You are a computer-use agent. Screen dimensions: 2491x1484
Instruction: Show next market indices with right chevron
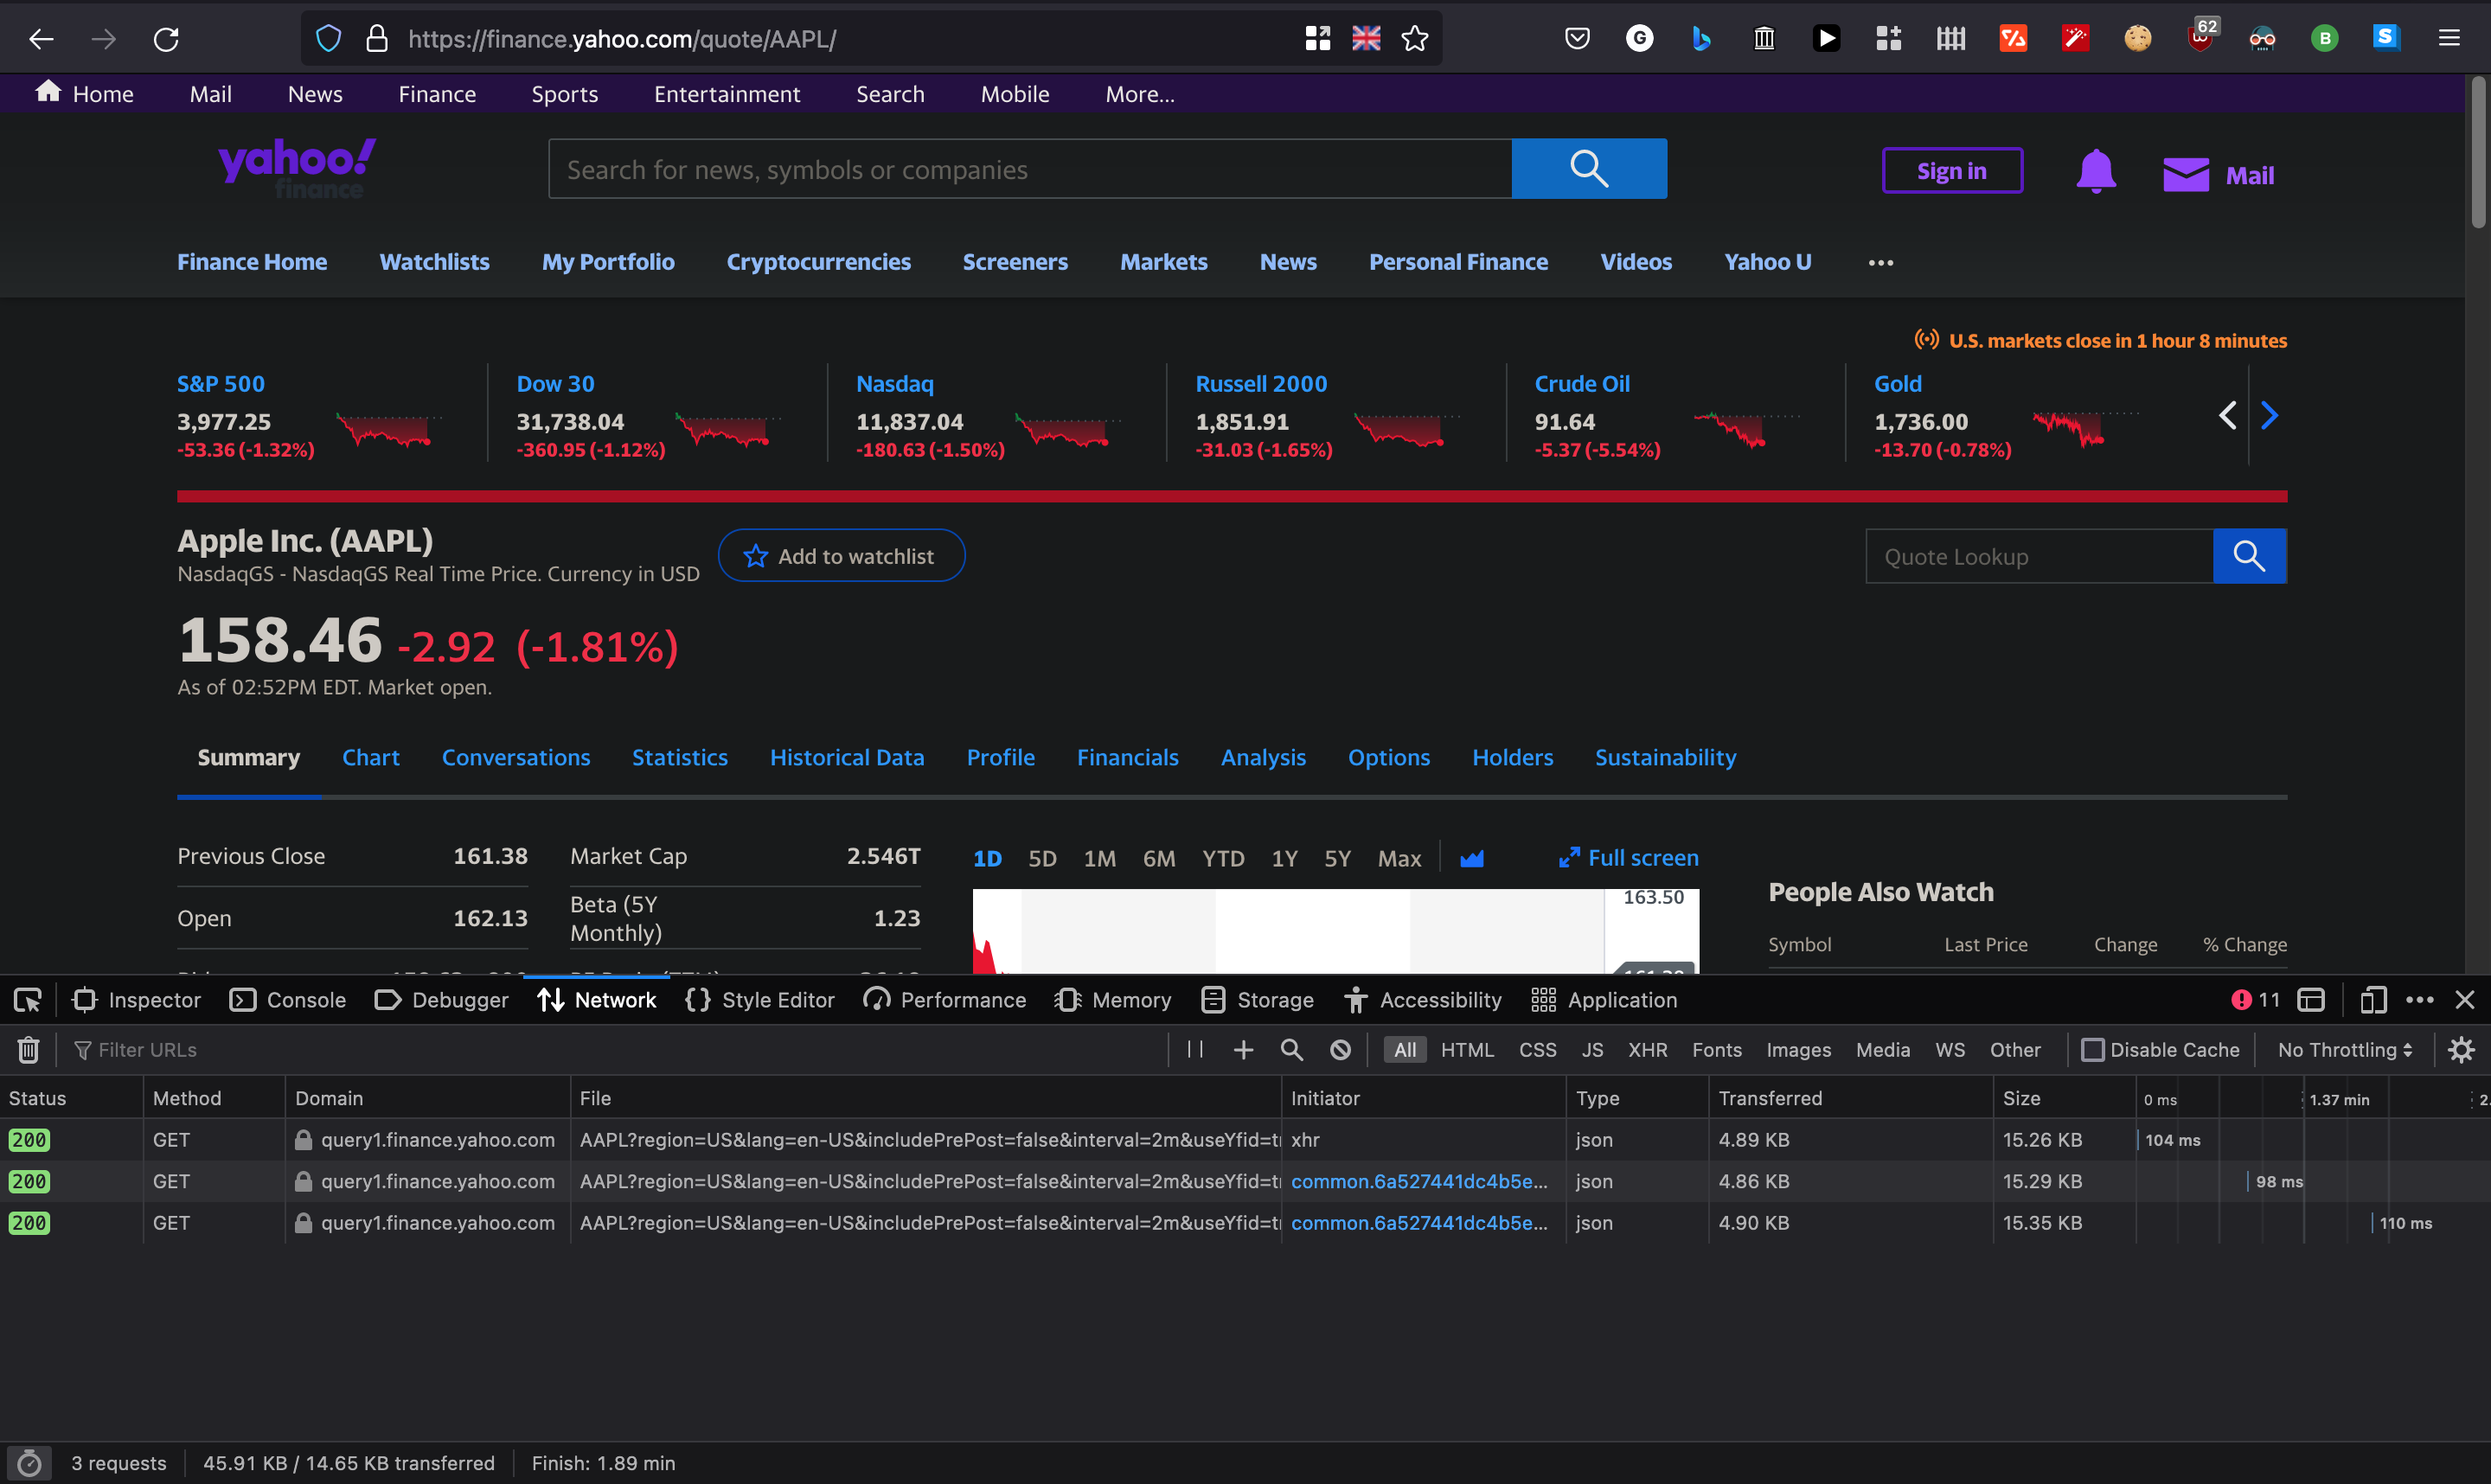pos(2269,415)
